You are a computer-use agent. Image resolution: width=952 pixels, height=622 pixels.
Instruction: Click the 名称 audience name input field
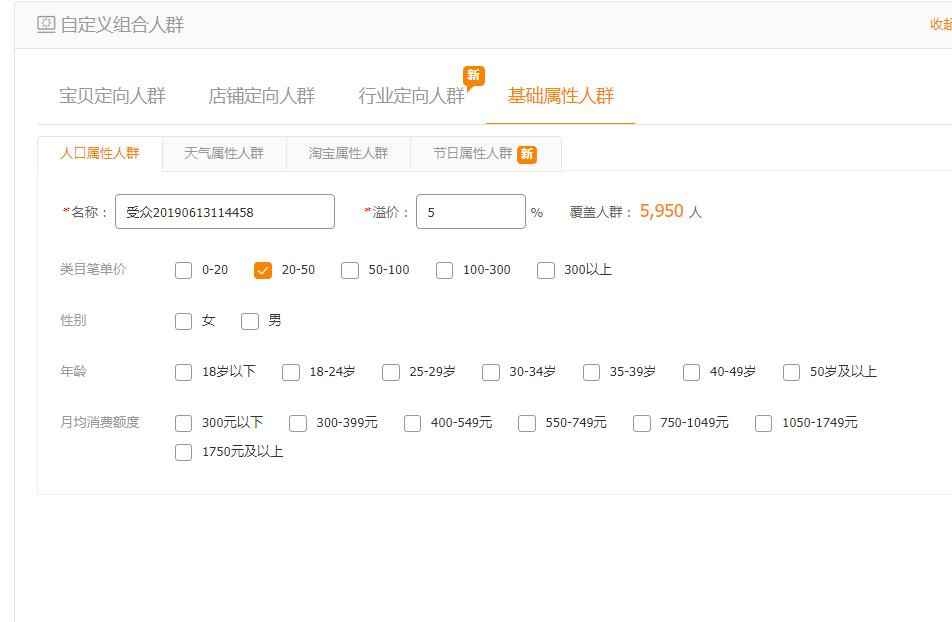tap(224, 211)
